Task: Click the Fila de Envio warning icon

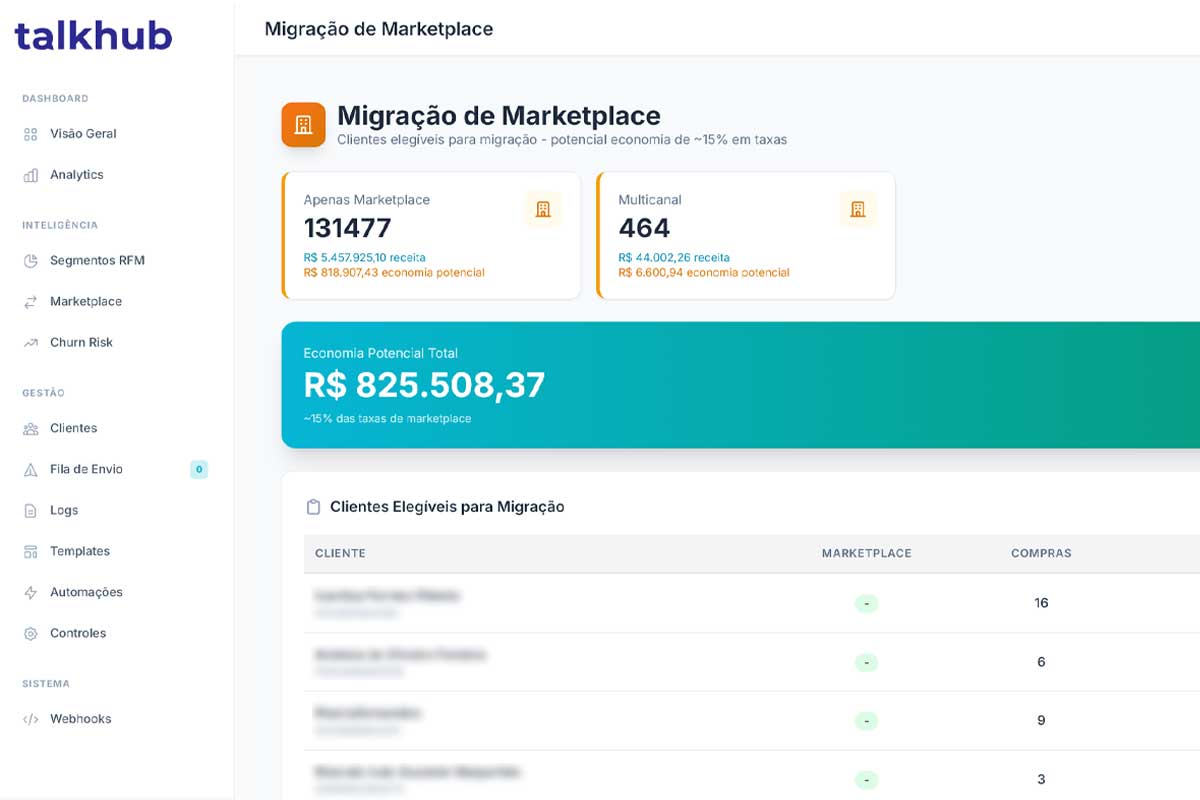Action: tap(30, 470)
